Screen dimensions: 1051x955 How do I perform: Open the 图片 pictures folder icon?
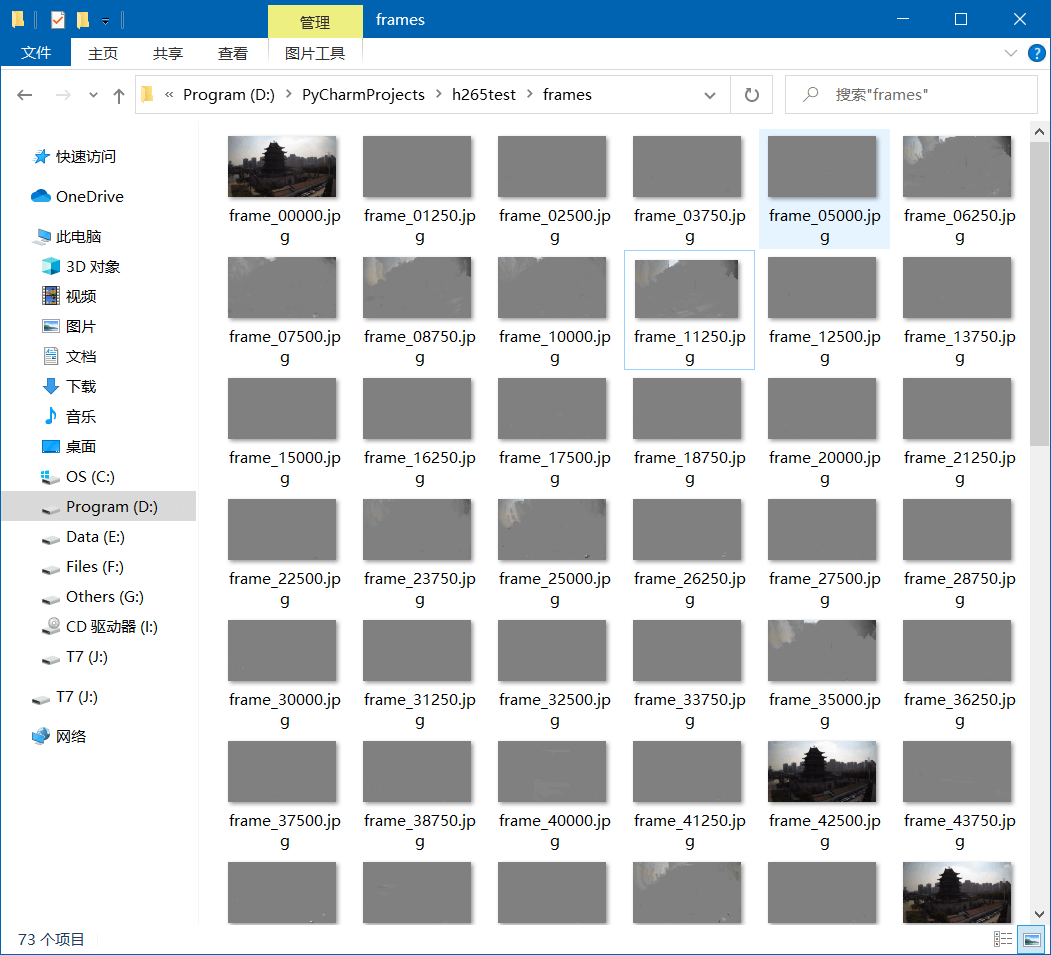point(51,326)
